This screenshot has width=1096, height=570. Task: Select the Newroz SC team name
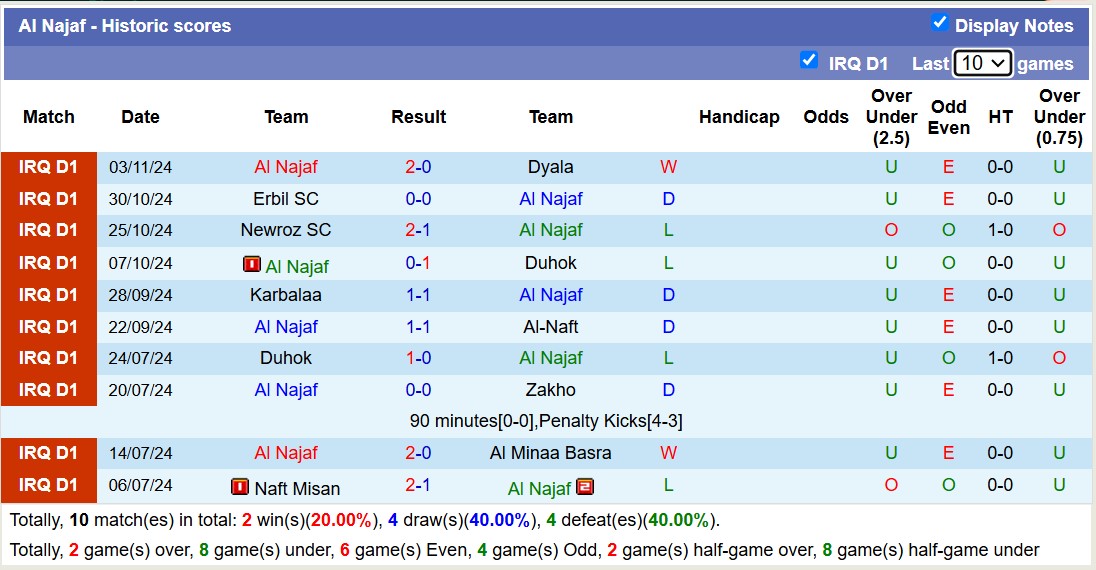[x=286, y=230]
